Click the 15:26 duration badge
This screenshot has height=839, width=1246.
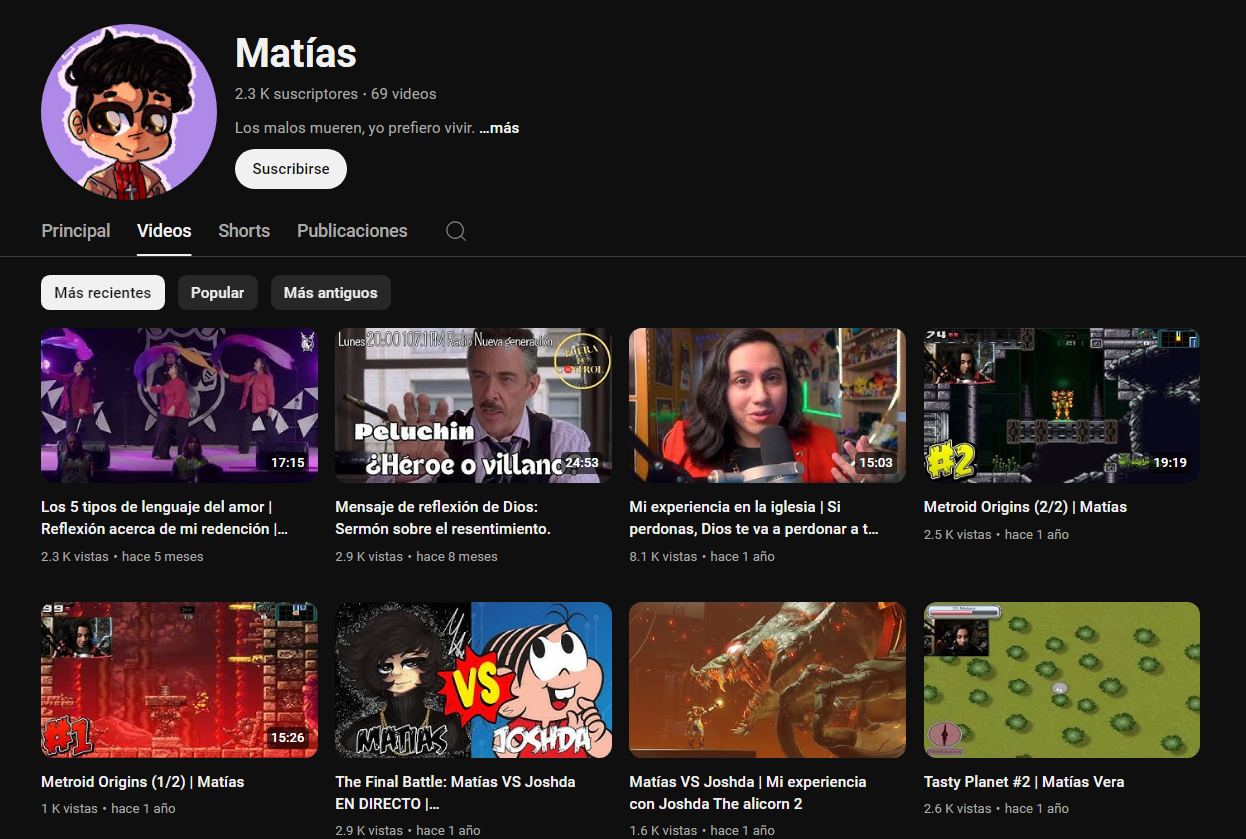click(x=288, y=738)
